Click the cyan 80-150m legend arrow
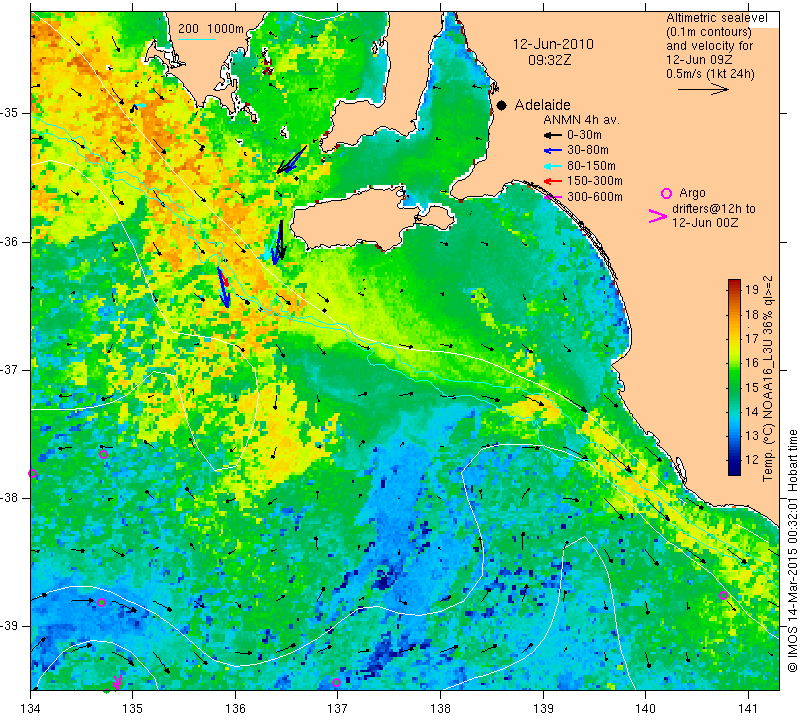The image size is (800, 720). (553, 166)
